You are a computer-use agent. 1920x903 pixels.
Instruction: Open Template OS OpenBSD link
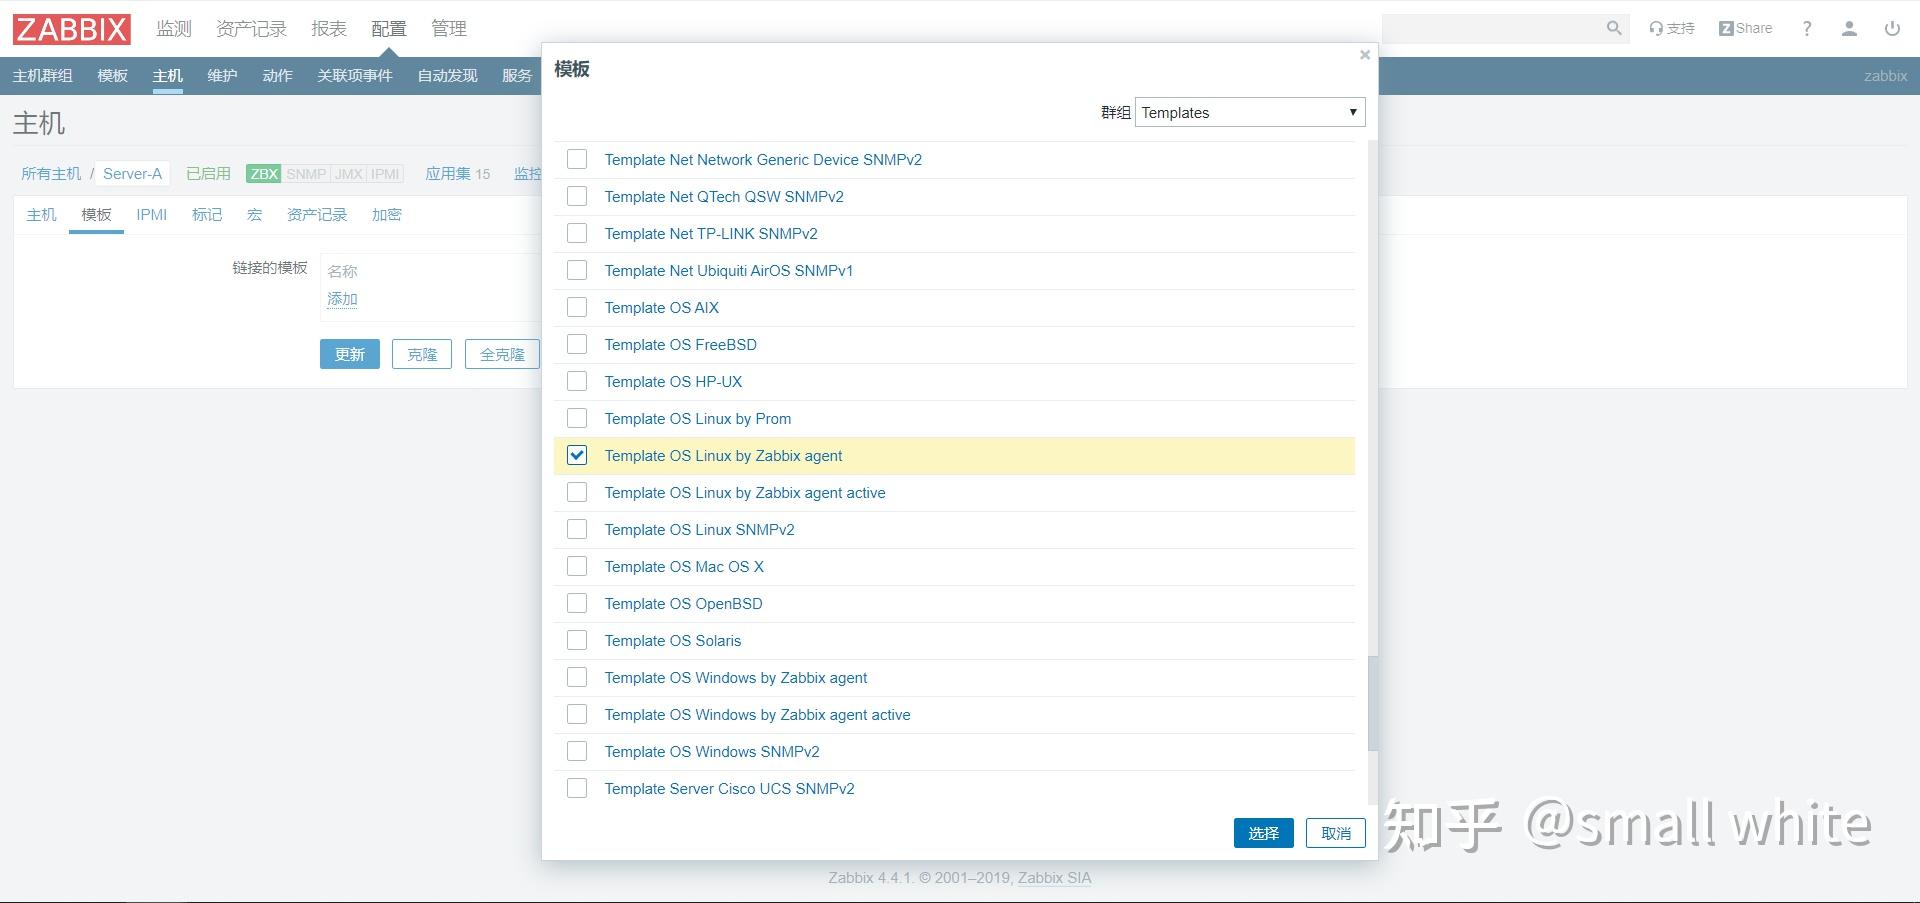(x=683, y=603)
